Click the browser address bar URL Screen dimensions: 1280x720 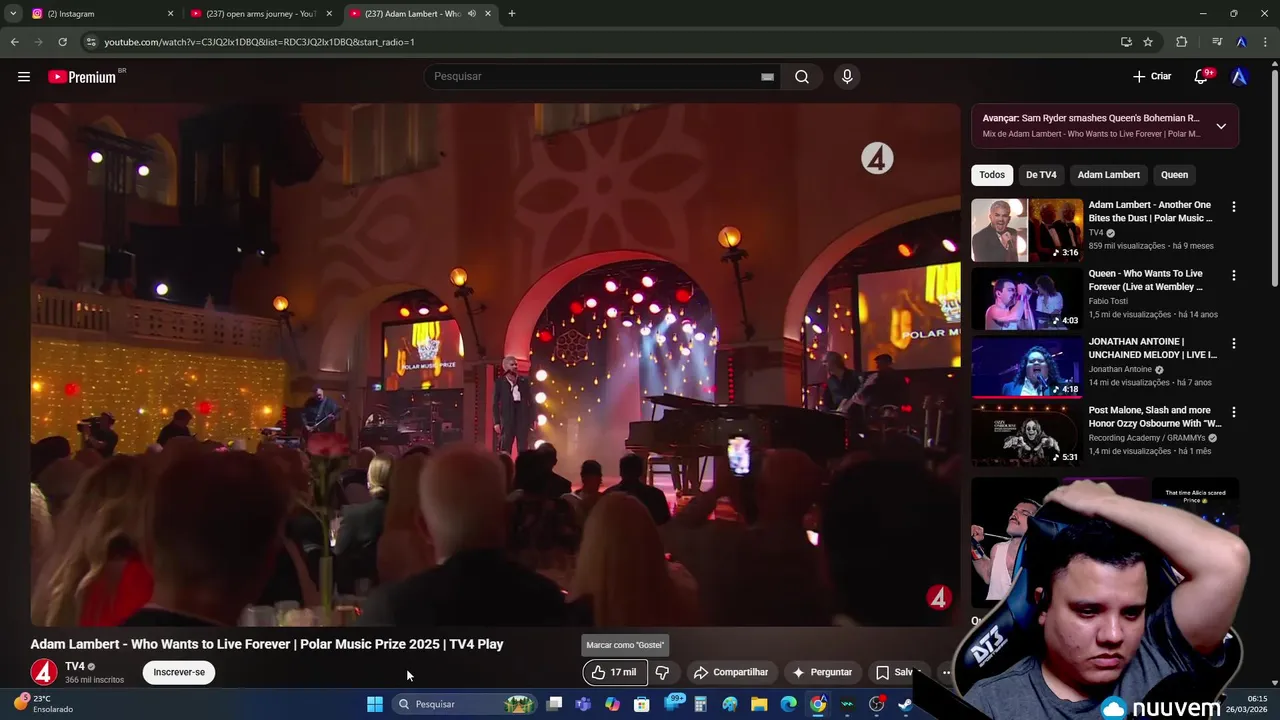(259, 42)
